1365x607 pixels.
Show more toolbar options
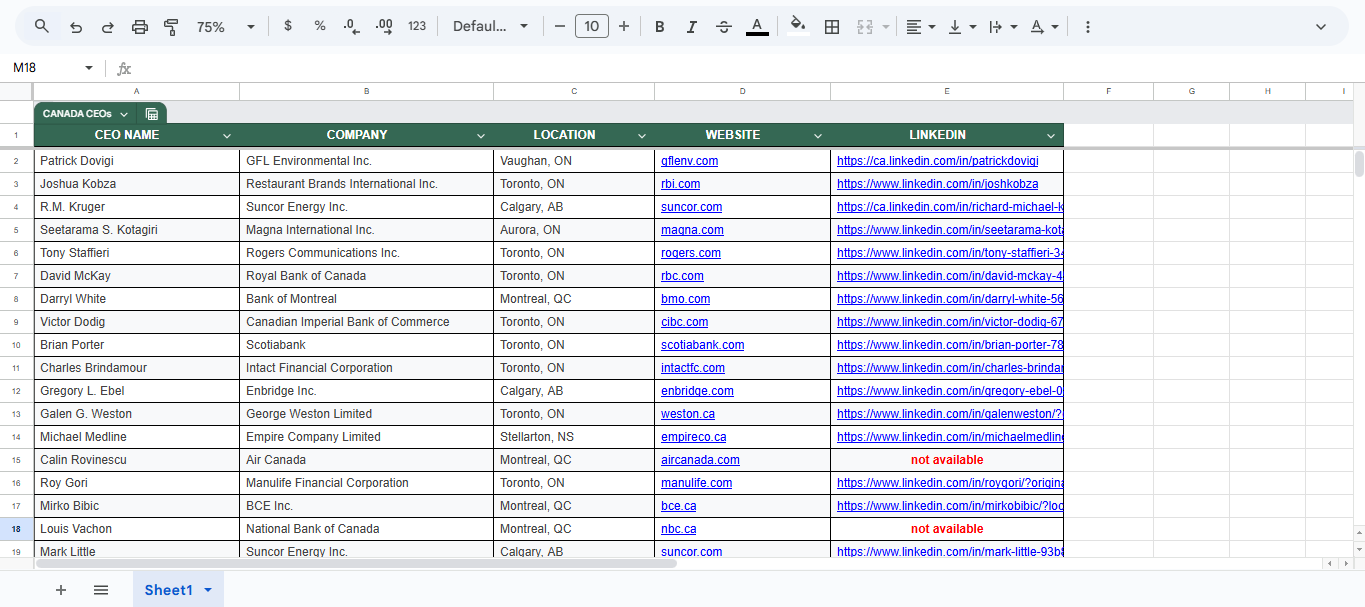pyautogui.click(x=1088, y=27)
